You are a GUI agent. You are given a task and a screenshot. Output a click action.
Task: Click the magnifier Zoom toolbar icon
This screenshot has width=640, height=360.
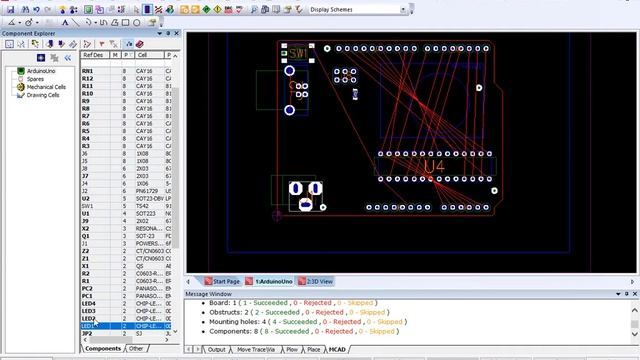point(253,9)
